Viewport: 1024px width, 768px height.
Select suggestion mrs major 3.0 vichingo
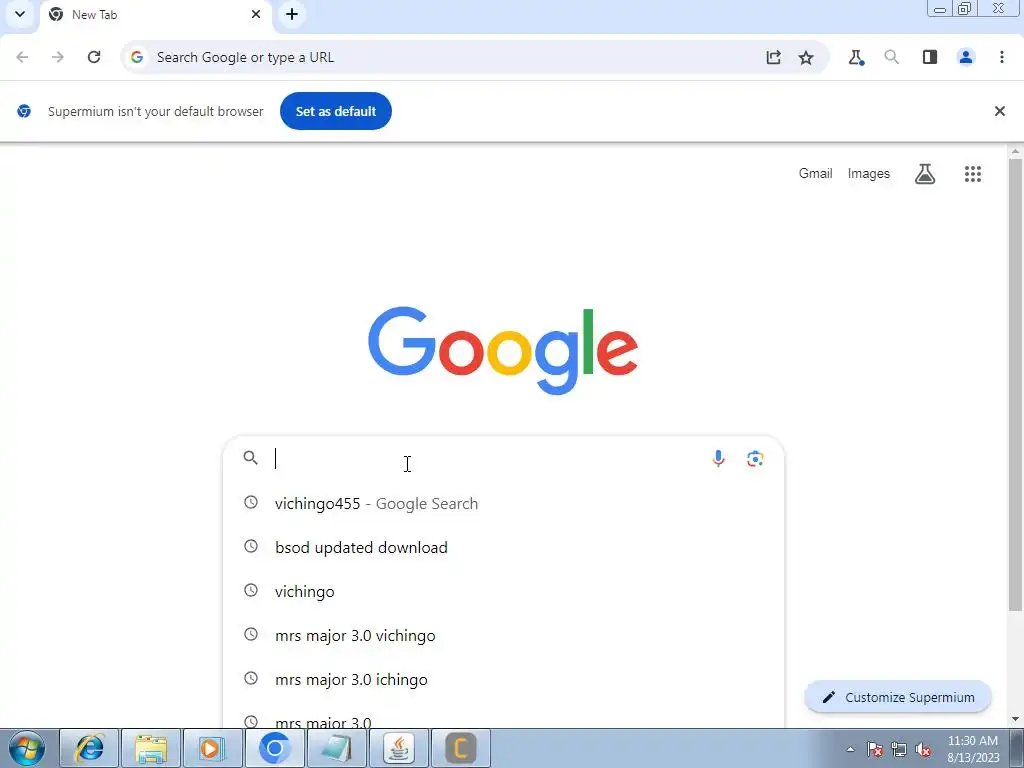point(503,635)
